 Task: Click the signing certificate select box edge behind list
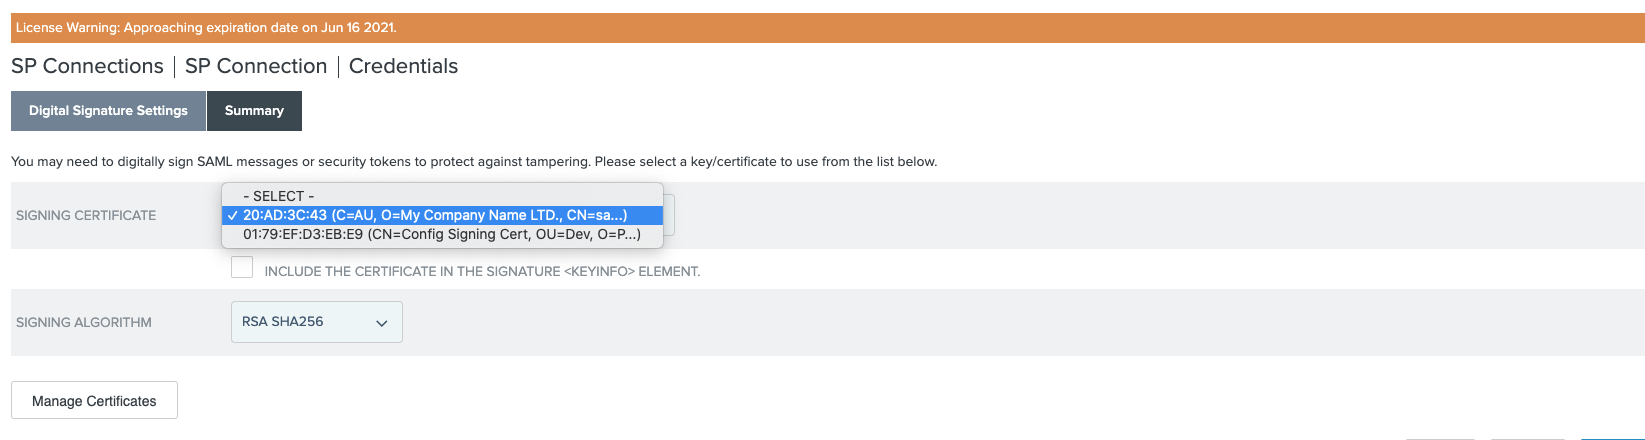click(669, 215)
